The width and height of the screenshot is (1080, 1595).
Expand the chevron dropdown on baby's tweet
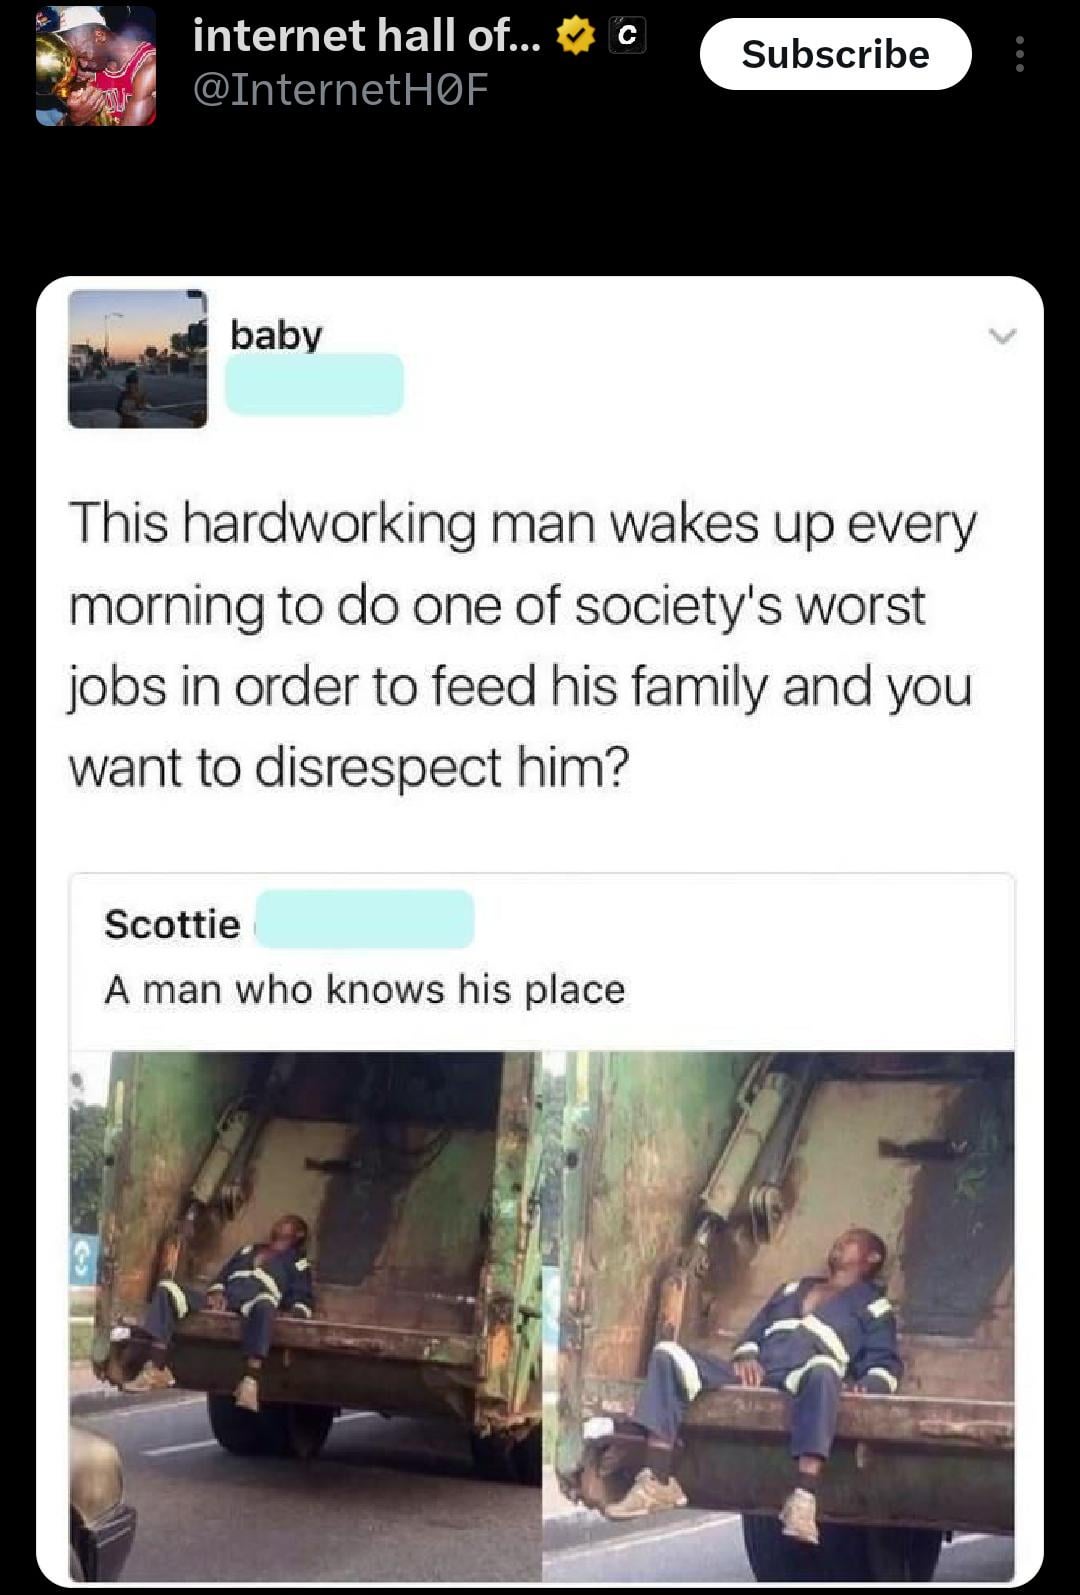click(1002, 336)
